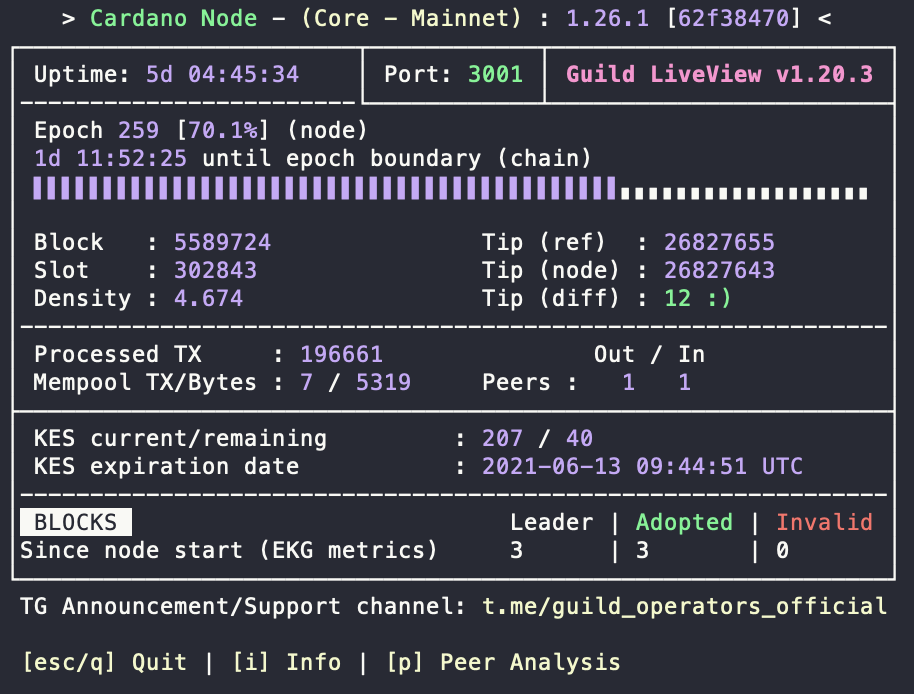
Task: Select the commit hash [62f38470]
Action: [734, 19]
